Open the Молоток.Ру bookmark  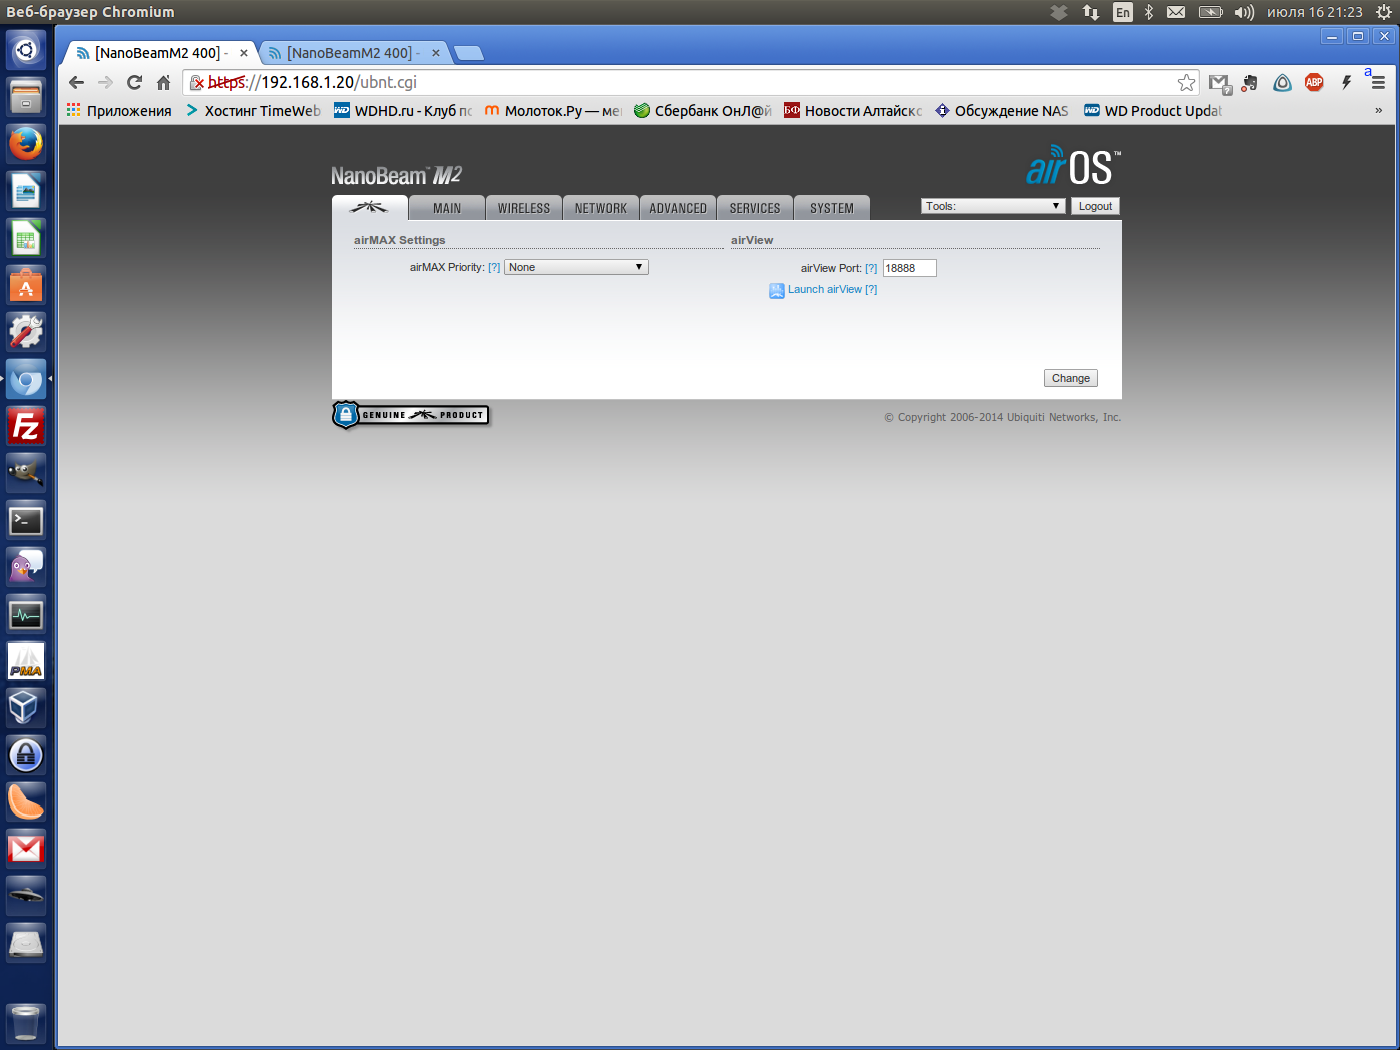pyautogui.click(x=553, y=110)
